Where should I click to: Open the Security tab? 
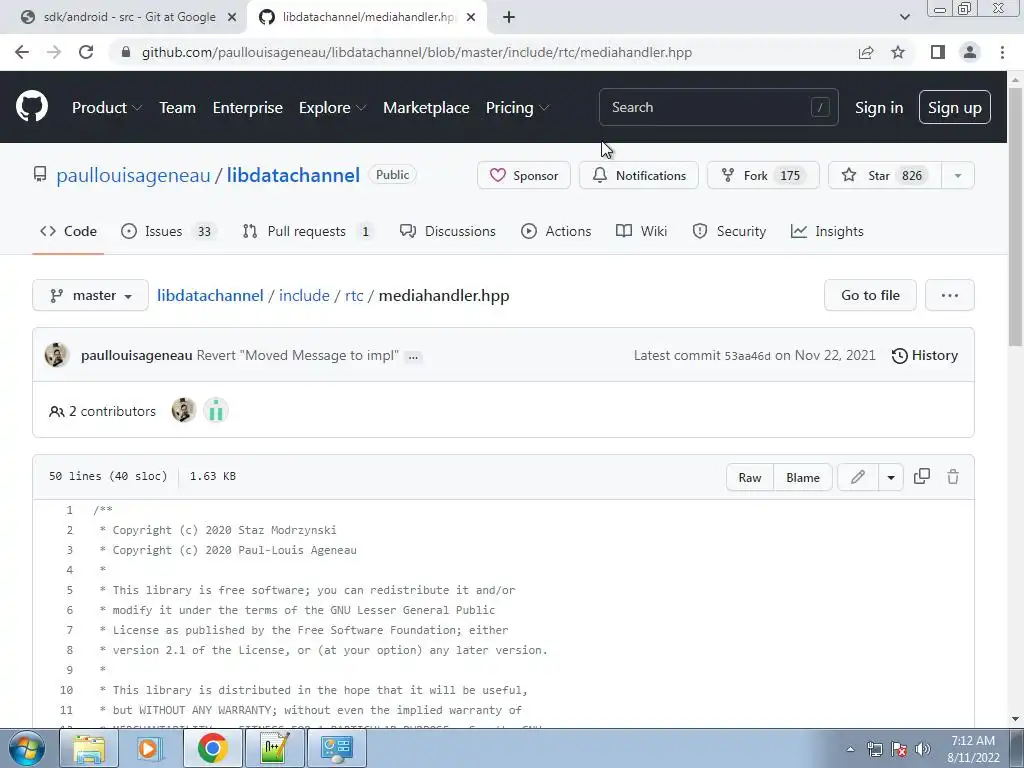(x=729, y=231)
